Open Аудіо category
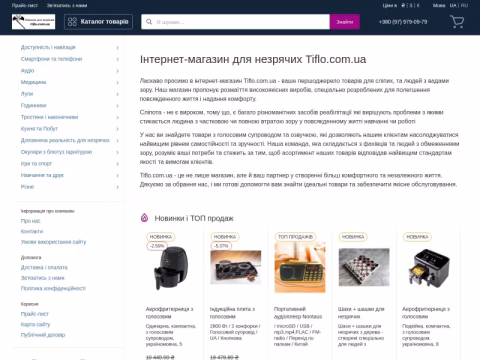The width and height of the screenshot is (480, 360). pos(27,71)
